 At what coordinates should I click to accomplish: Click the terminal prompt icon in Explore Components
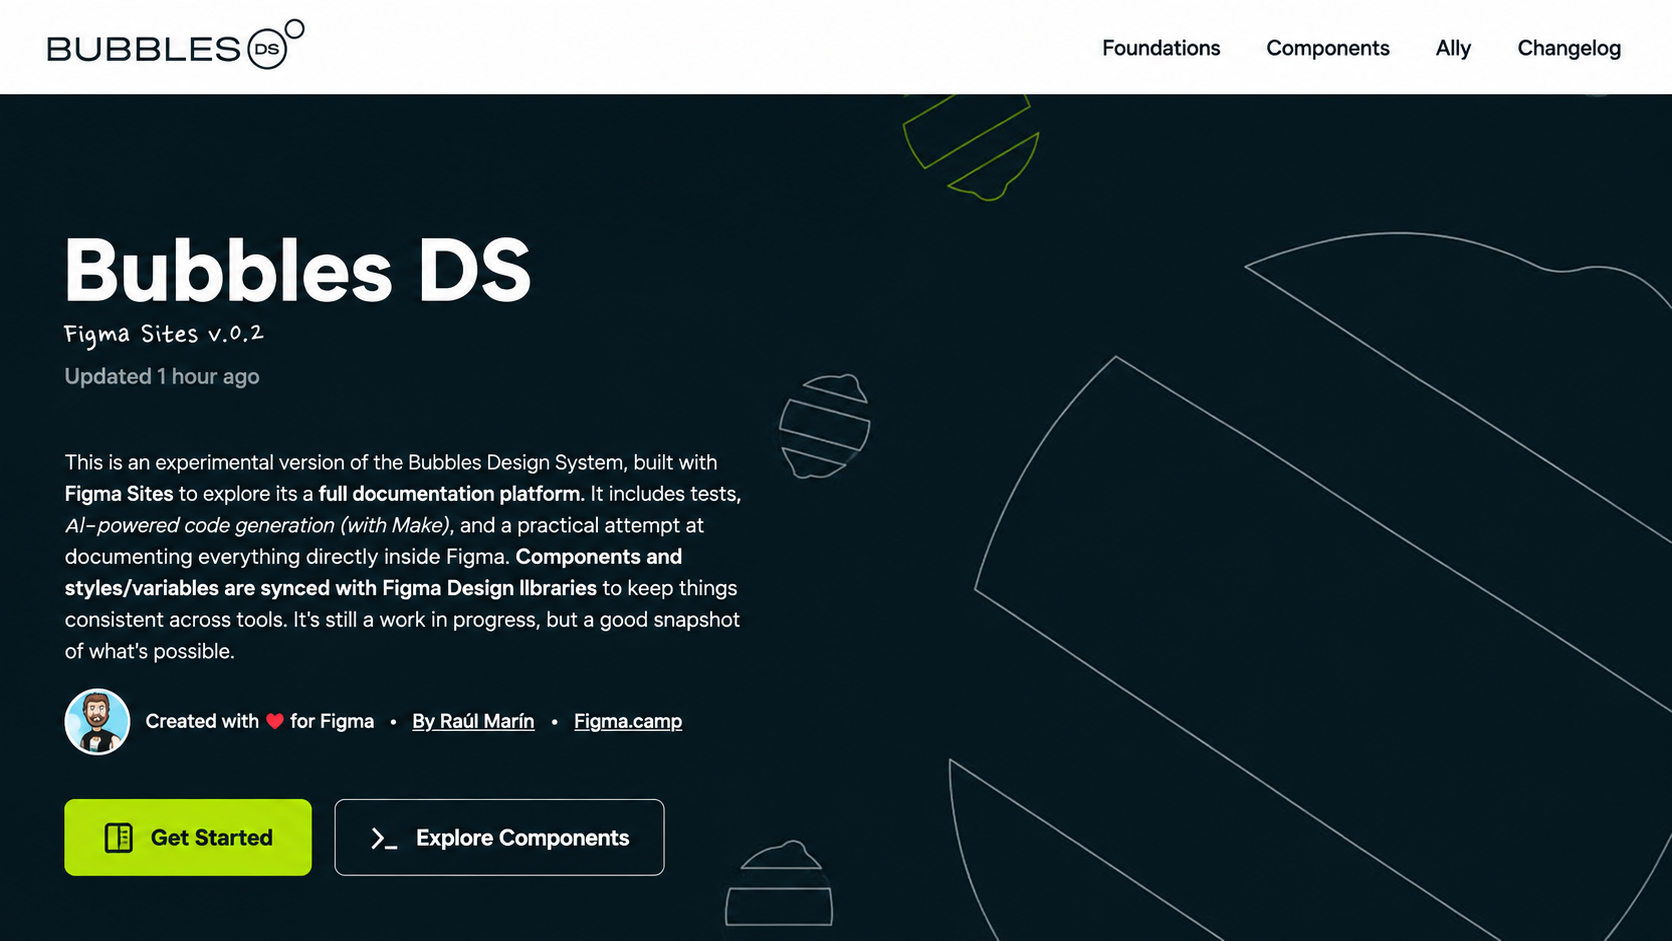(x=384, y=838)
